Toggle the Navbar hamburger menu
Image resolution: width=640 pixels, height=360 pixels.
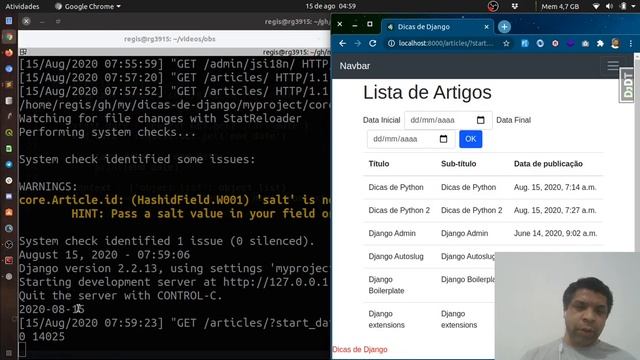point(613,66)
